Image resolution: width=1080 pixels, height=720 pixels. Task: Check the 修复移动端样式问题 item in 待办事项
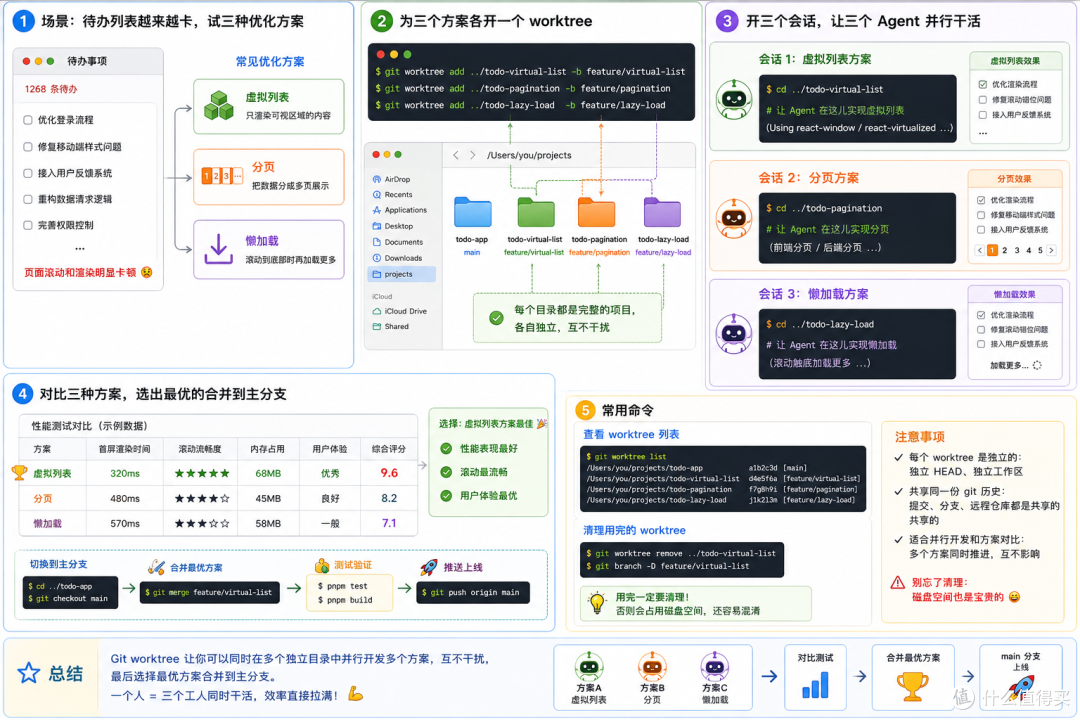28,147
